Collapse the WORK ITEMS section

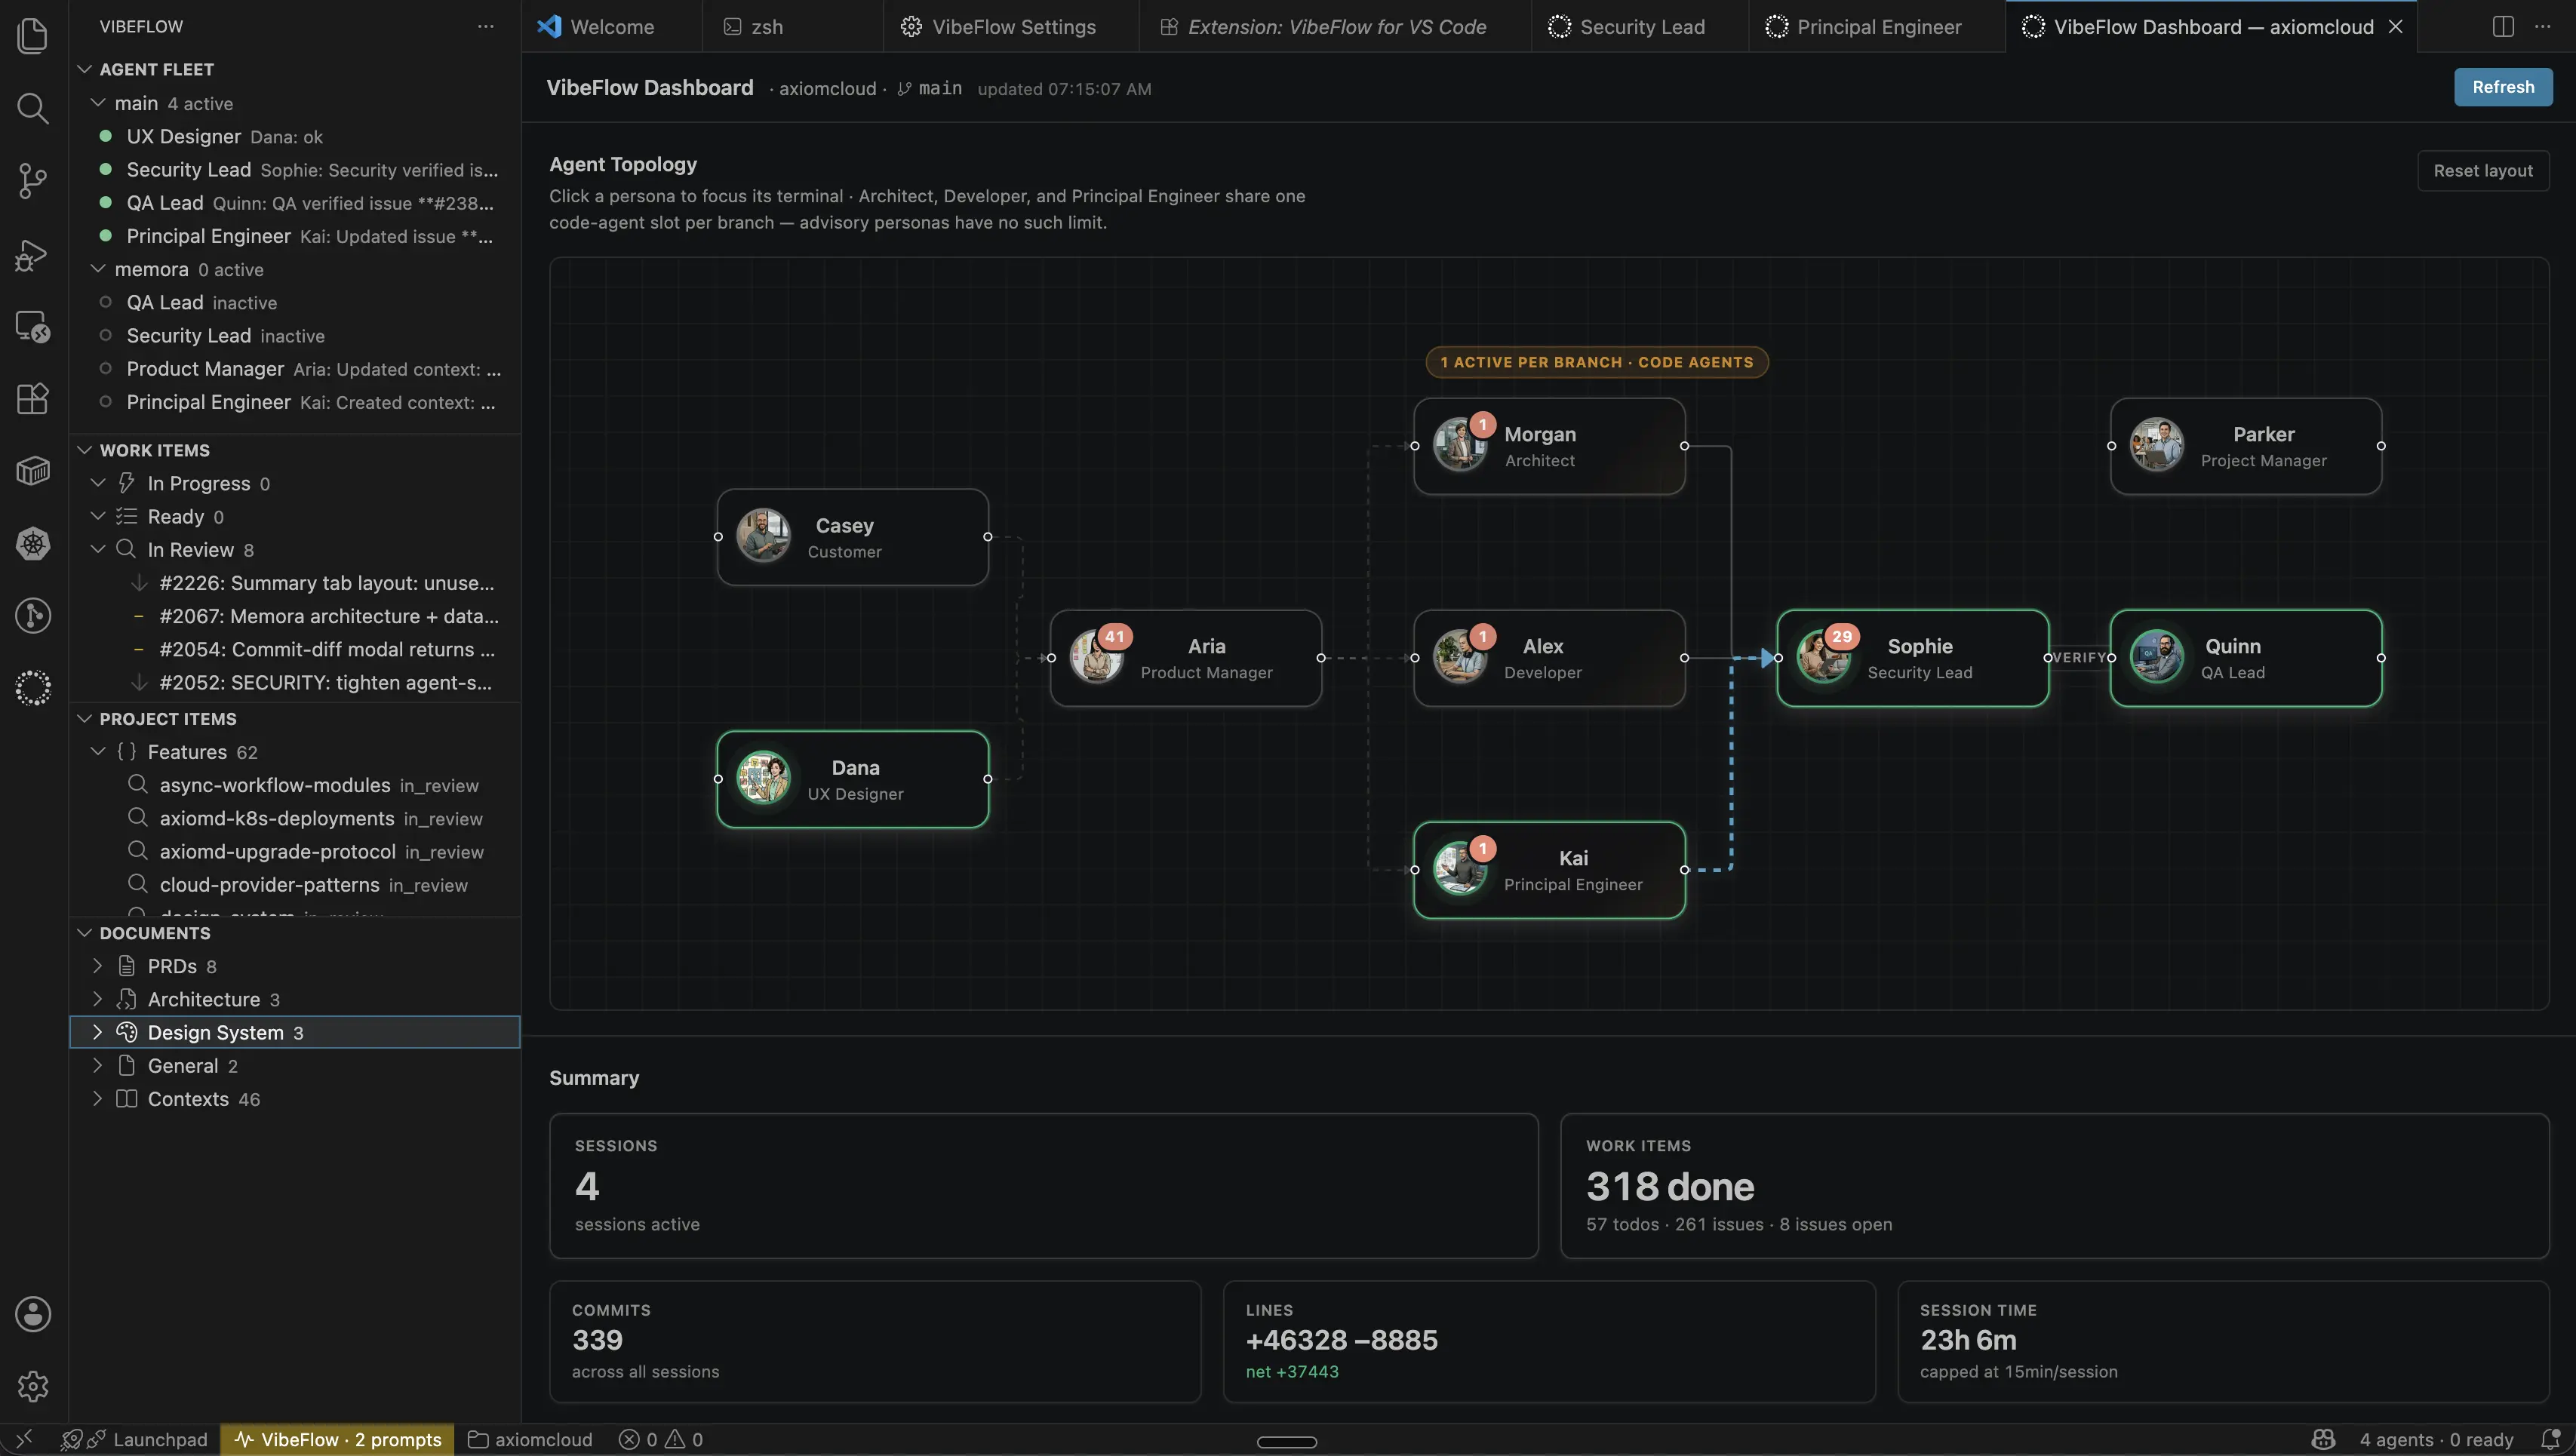[85, 450]
